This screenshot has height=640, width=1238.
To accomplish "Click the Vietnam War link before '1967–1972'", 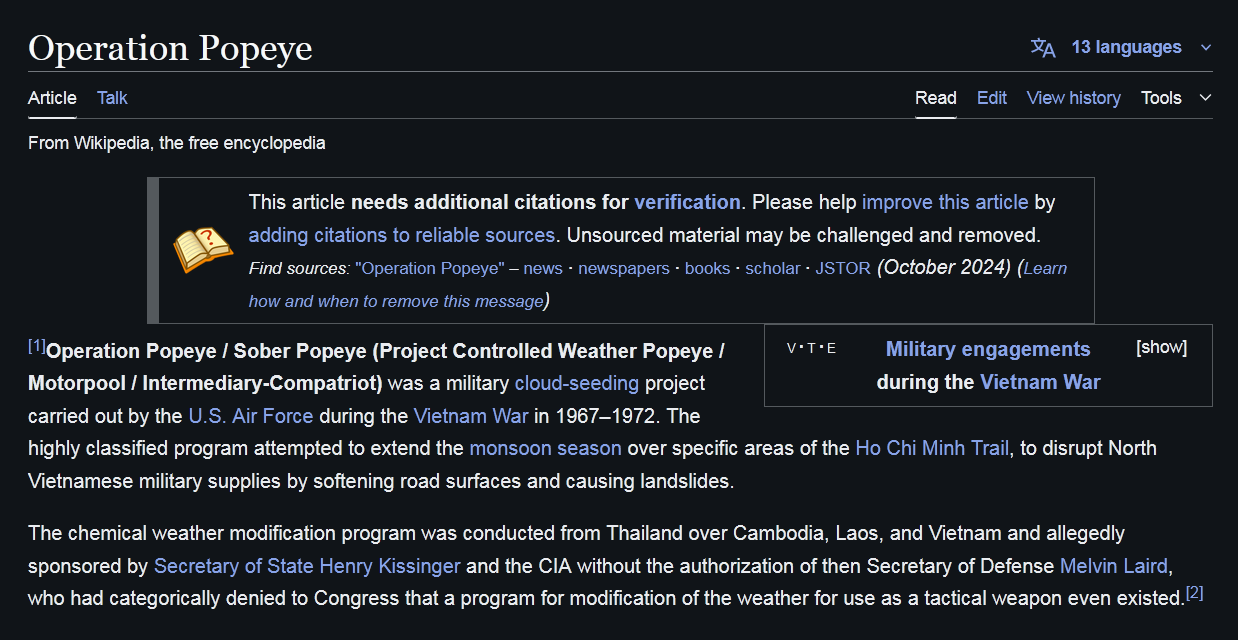I will point(471,415).
